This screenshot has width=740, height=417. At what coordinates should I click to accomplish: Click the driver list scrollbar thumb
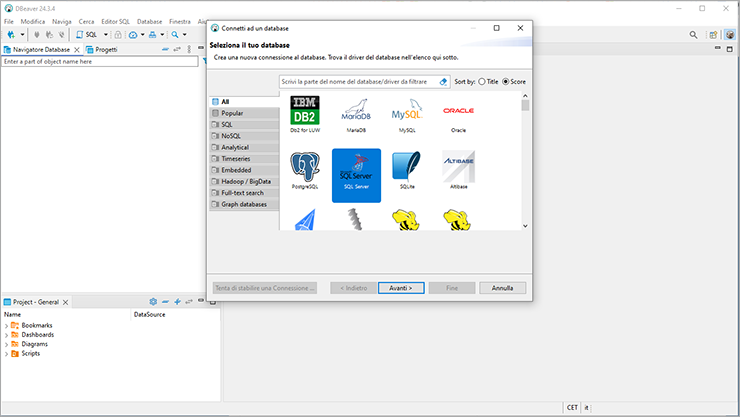(x=525, y=105)
